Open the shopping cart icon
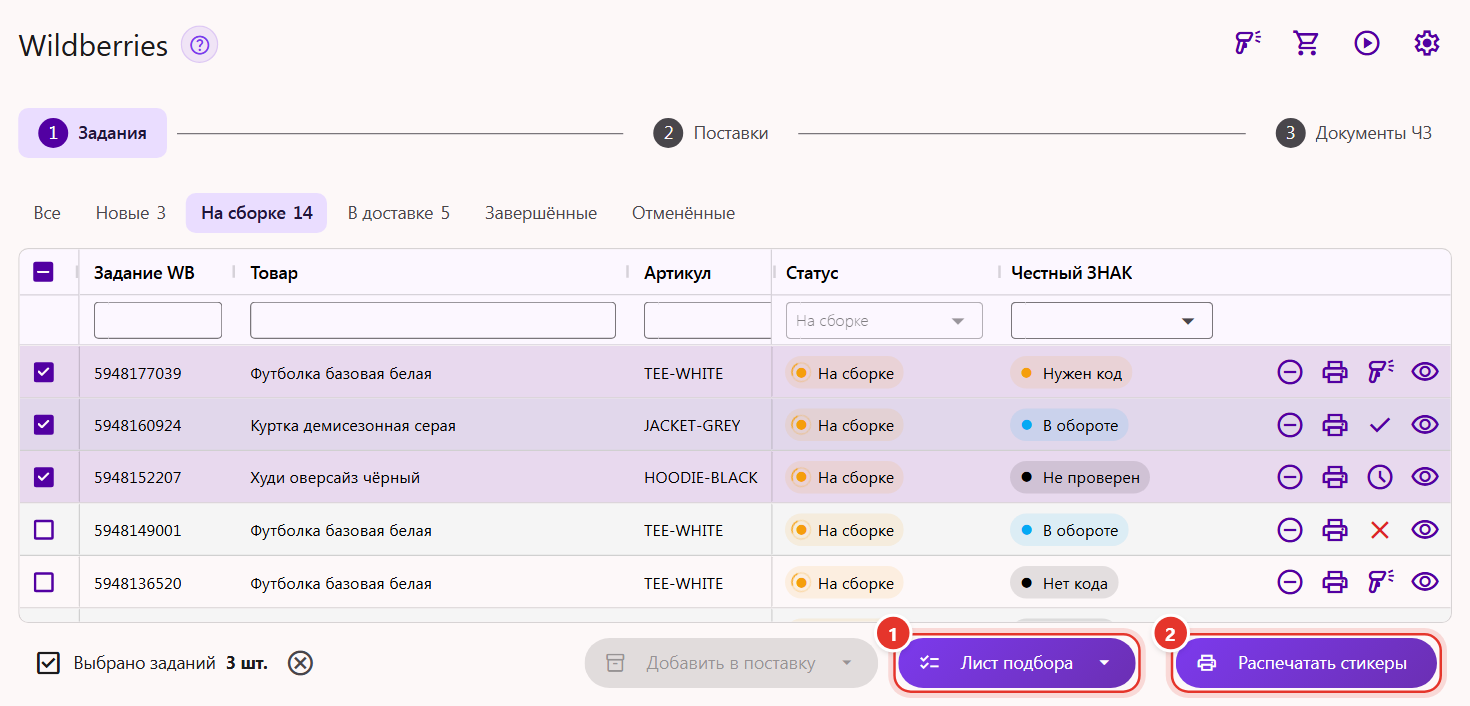 1306,43
